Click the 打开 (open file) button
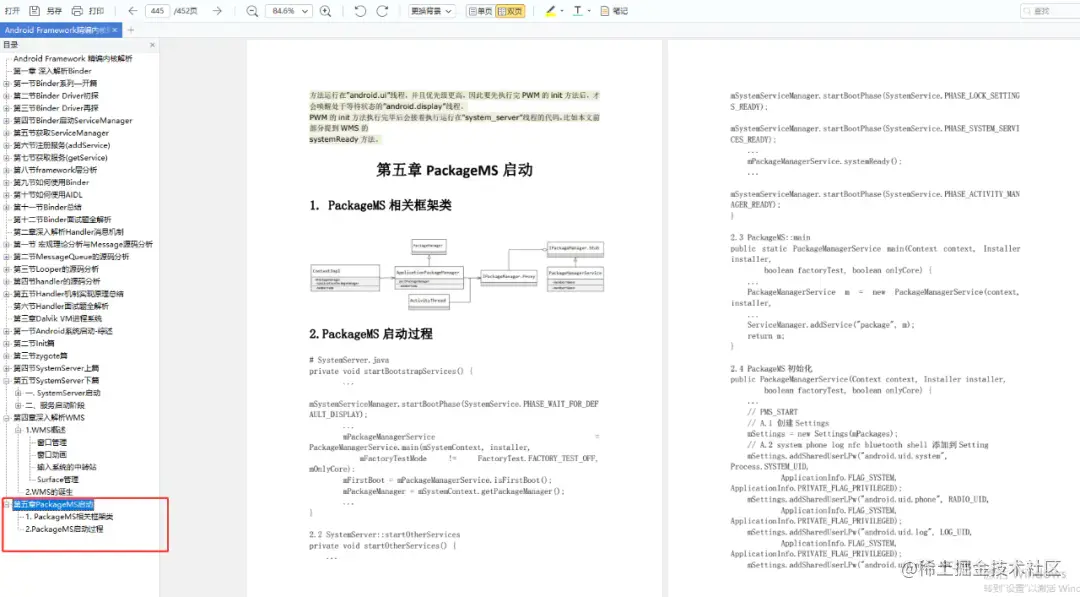This screenshot has width=1080, height=597. pyautogui.click(x=12, y=11)
